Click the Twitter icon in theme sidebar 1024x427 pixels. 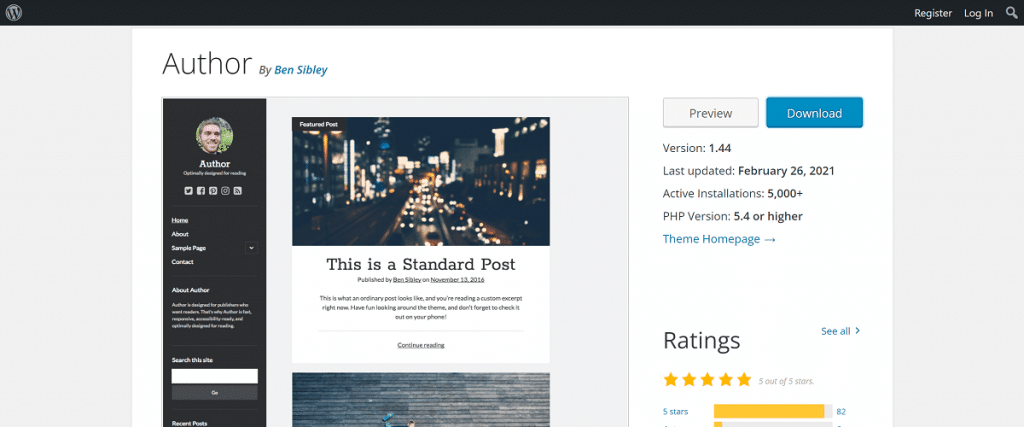[x=189, y=190]
